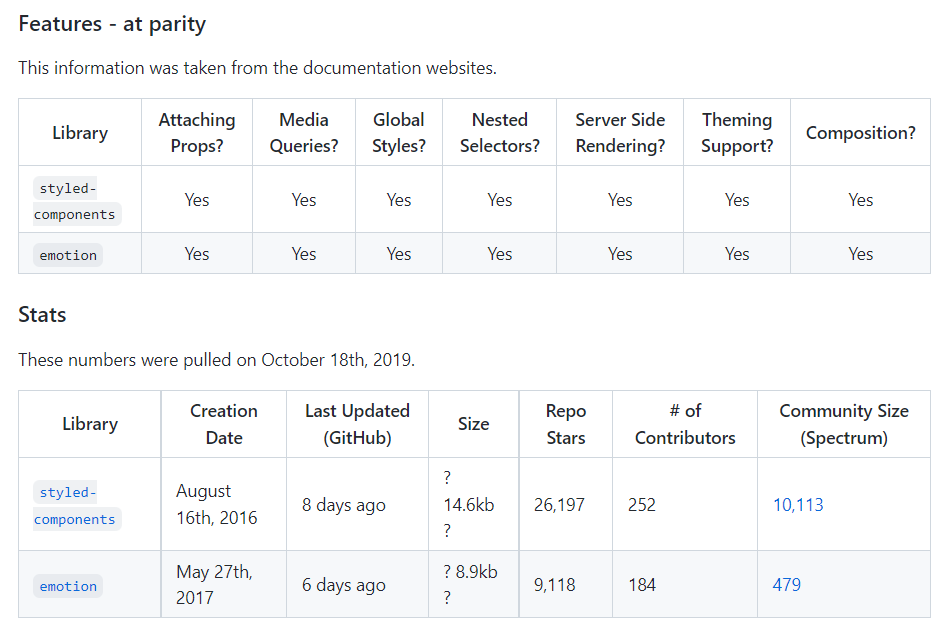
Task: Click the 'Media Queries?' column header
Action: pyautogui.click(x=304, y=133)
